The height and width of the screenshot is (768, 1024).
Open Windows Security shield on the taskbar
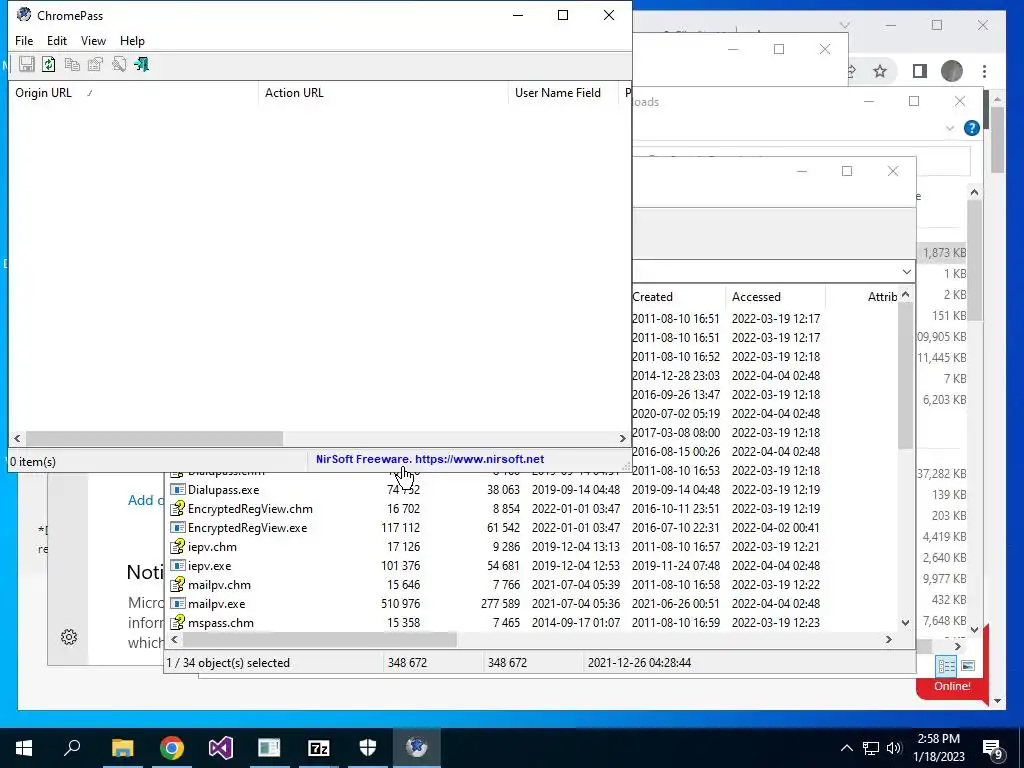pyautogui.click(x=368, y=748)
